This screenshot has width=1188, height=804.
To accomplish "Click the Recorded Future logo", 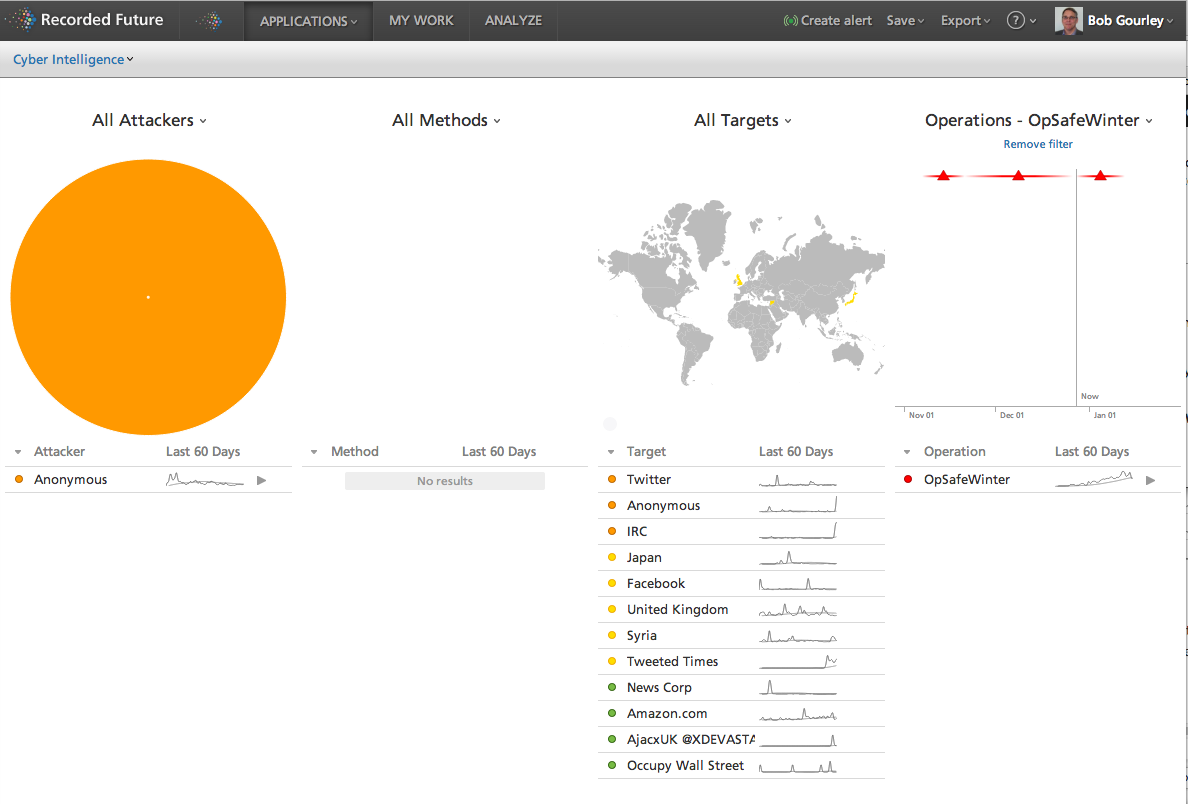I will pyautogui.click(x=85, y=20).
